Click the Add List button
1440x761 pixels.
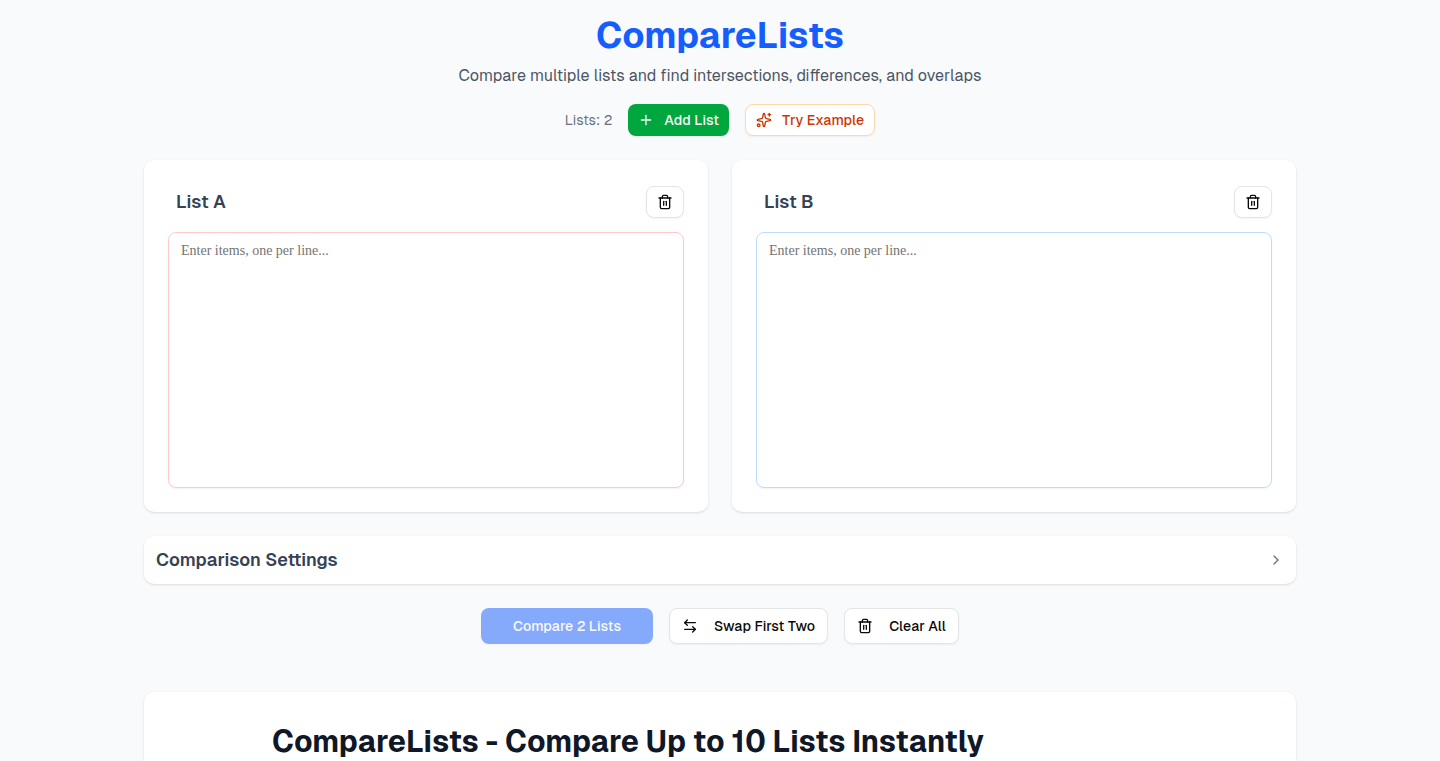point(679,120)
